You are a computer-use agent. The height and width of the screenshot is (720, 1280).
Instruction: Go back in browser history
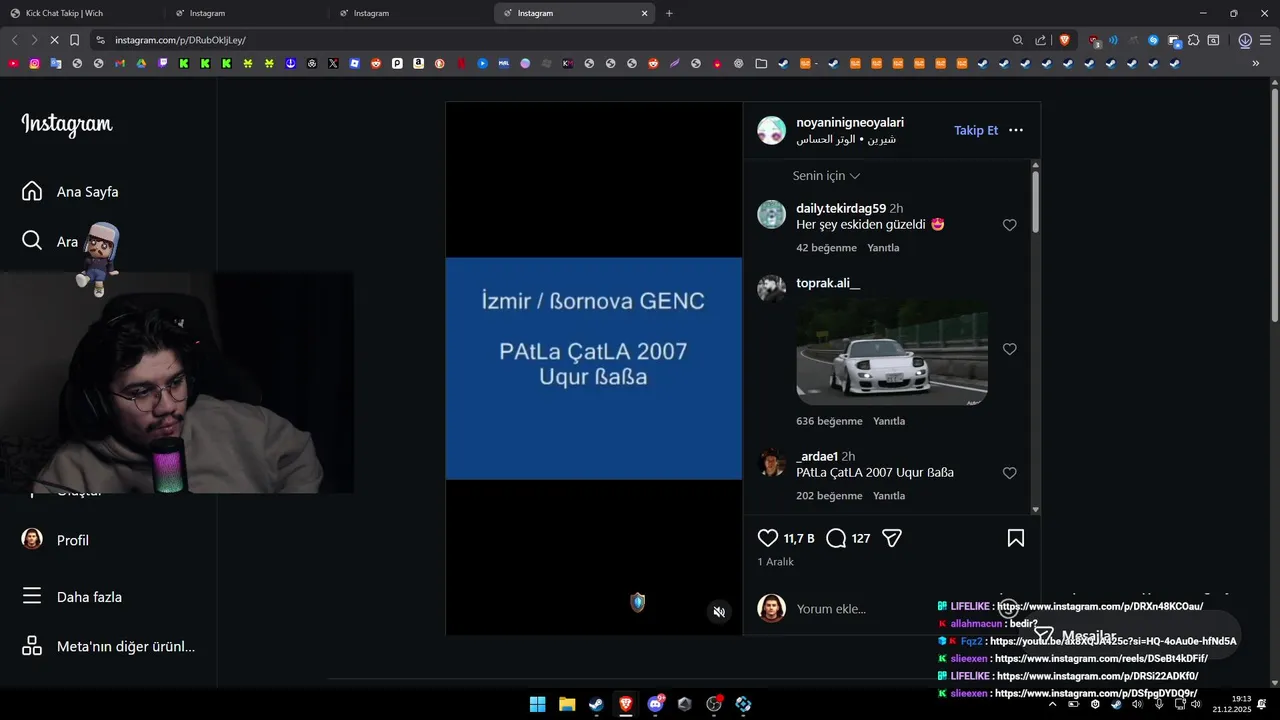click(x=14, y=40)
